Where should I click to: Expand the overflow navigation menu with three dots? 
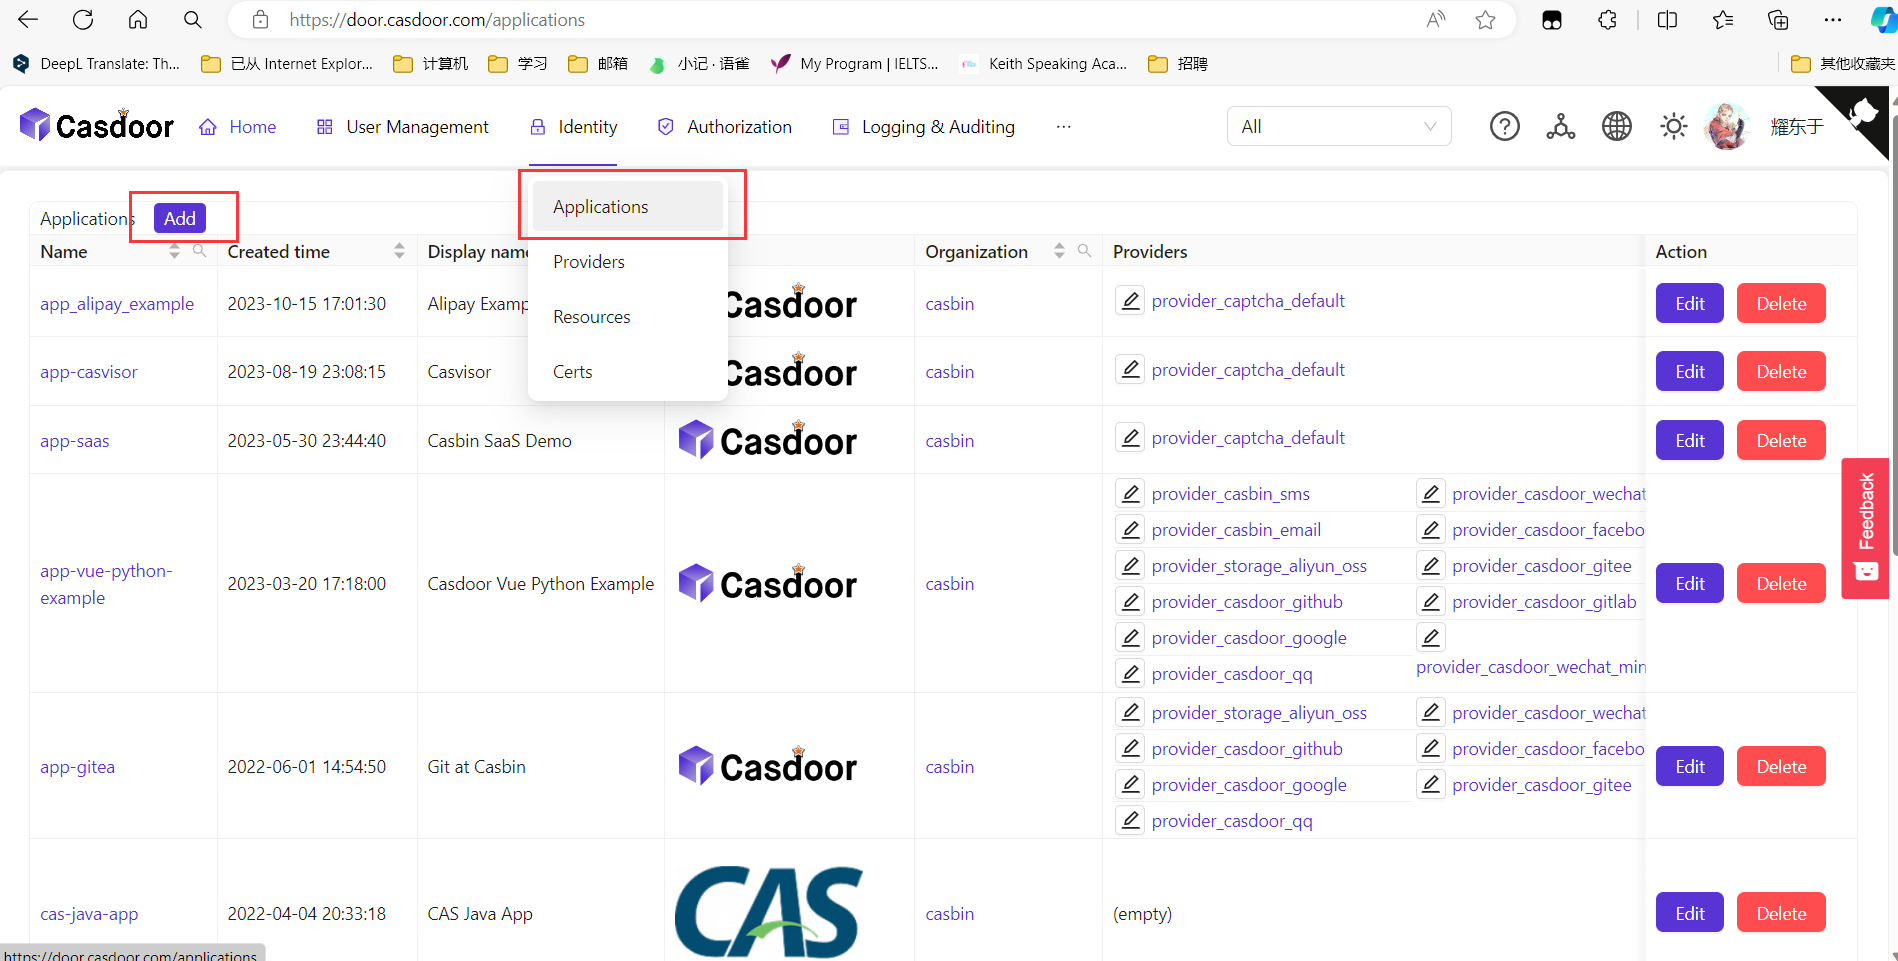1063,127
